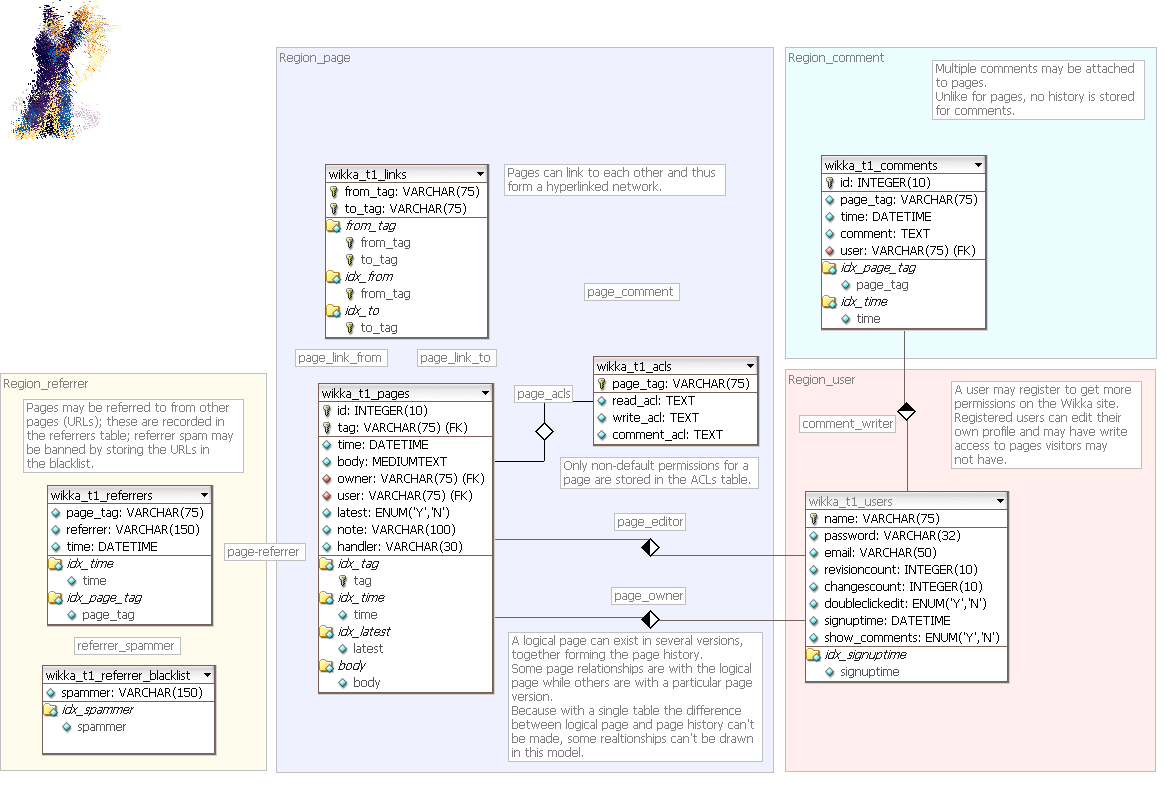Select the page_acls relationship diamond

click(x=544, y=431)
